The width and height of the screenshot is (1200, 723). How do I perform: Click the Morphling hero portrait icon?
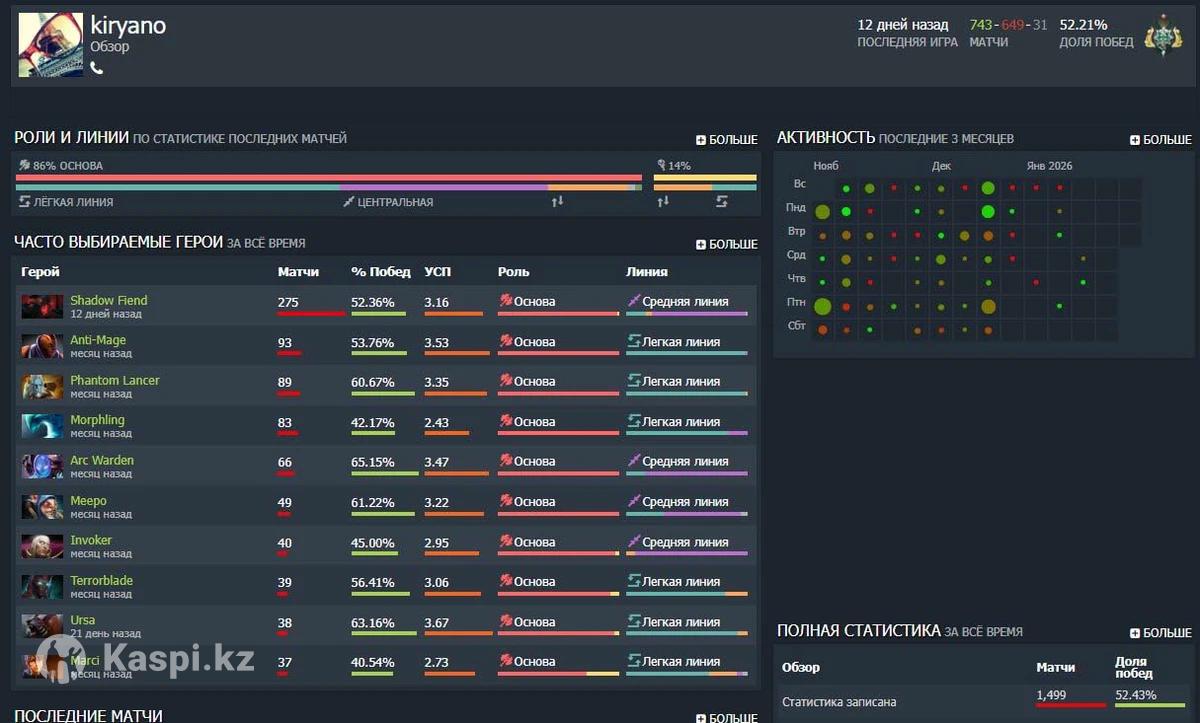click(42, 426)
